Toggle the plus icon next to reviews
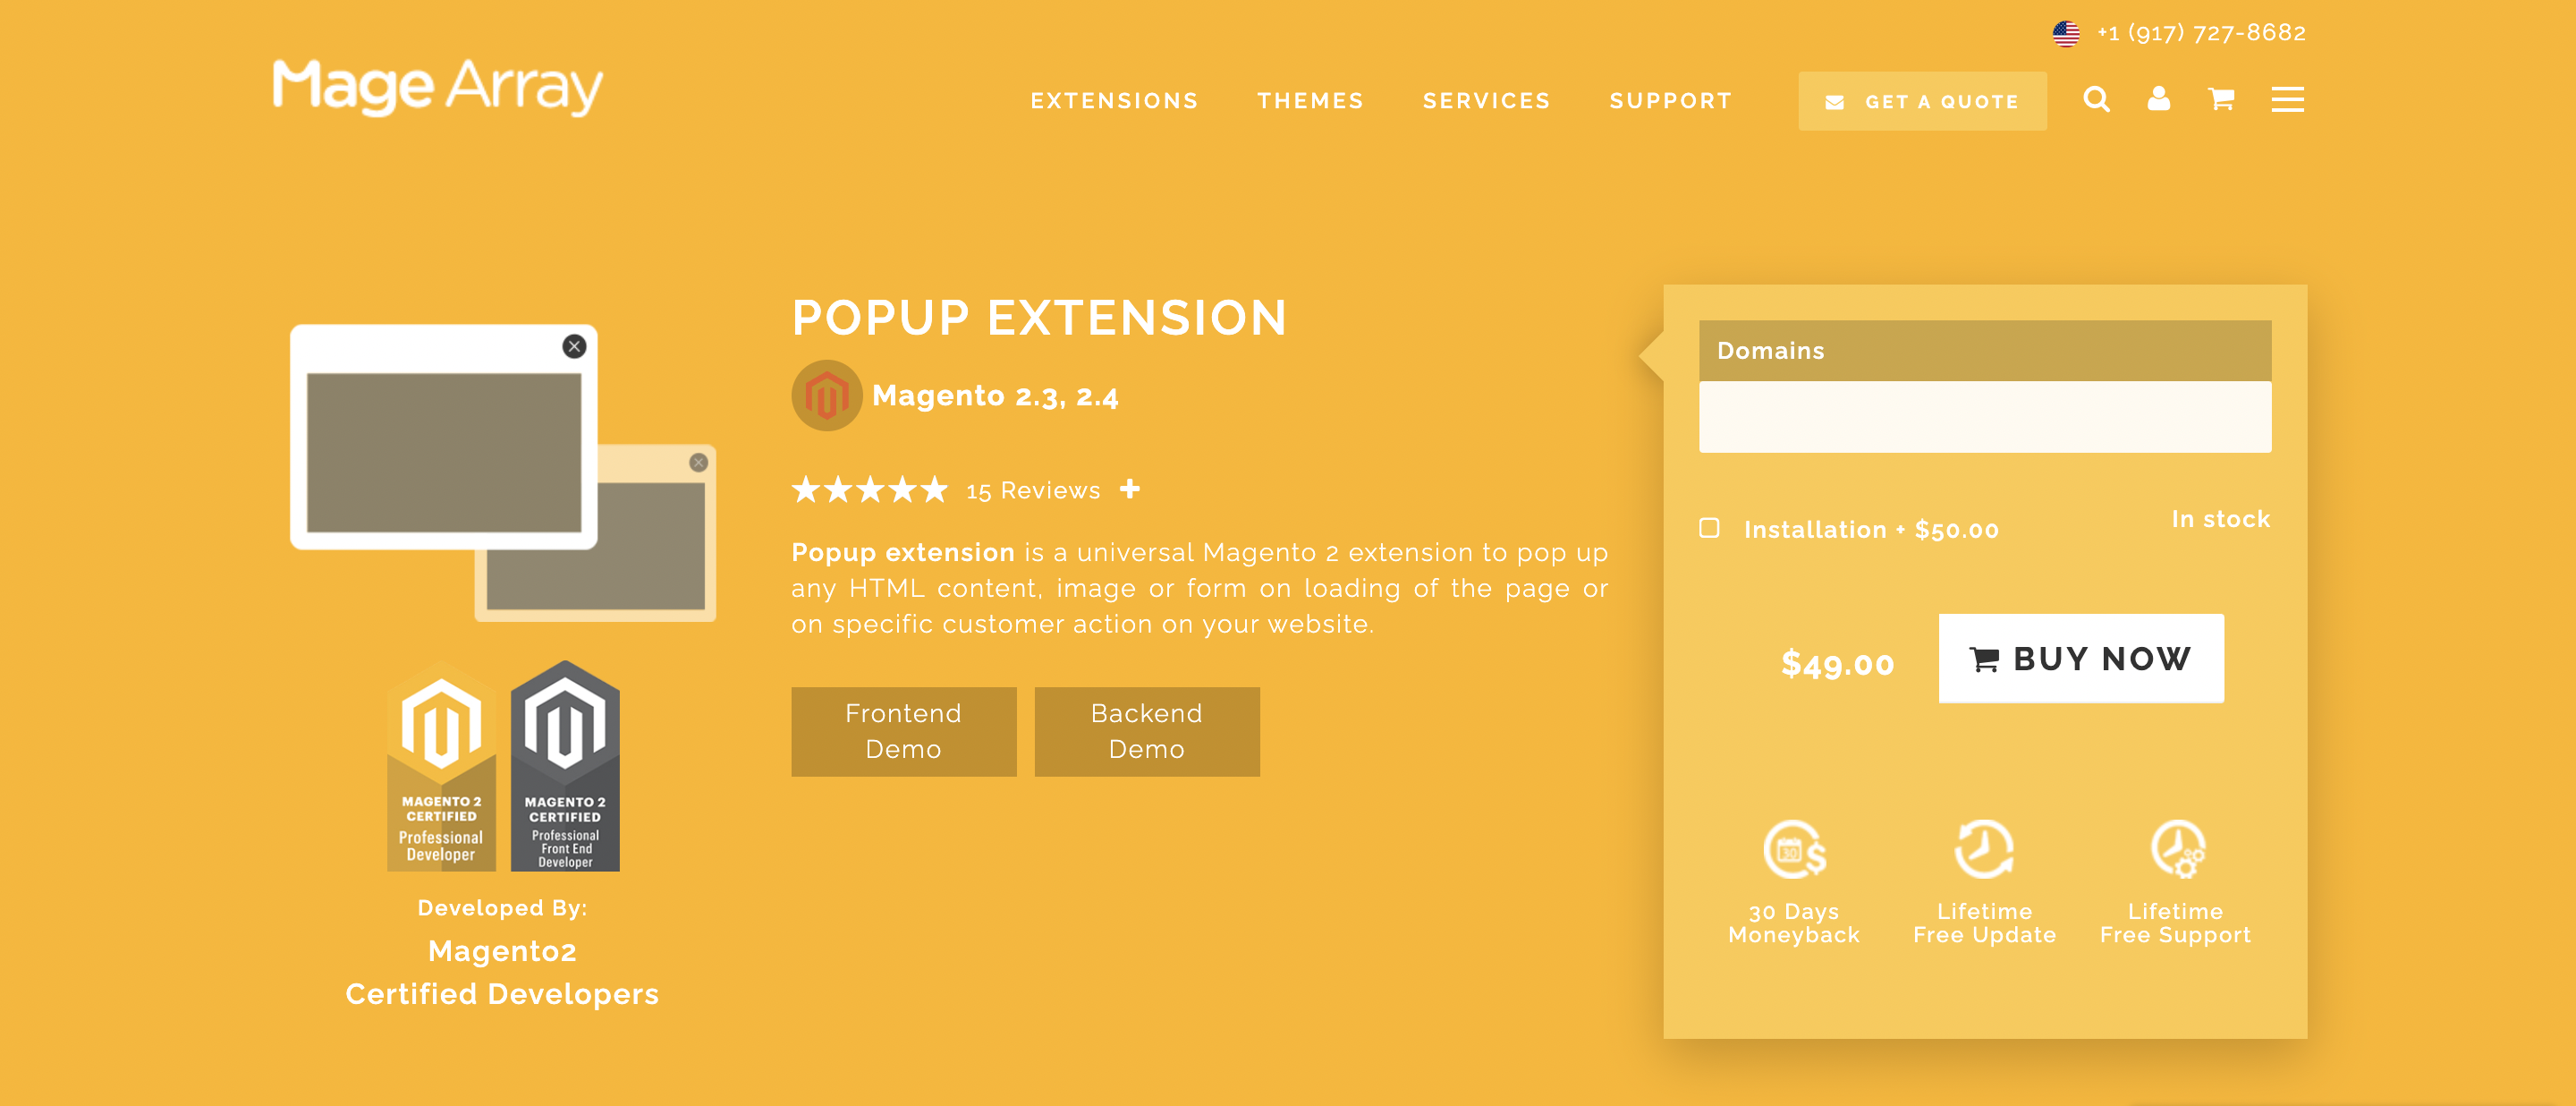The width and height of the screenshot is (2576, 1106). point(1139,489)
